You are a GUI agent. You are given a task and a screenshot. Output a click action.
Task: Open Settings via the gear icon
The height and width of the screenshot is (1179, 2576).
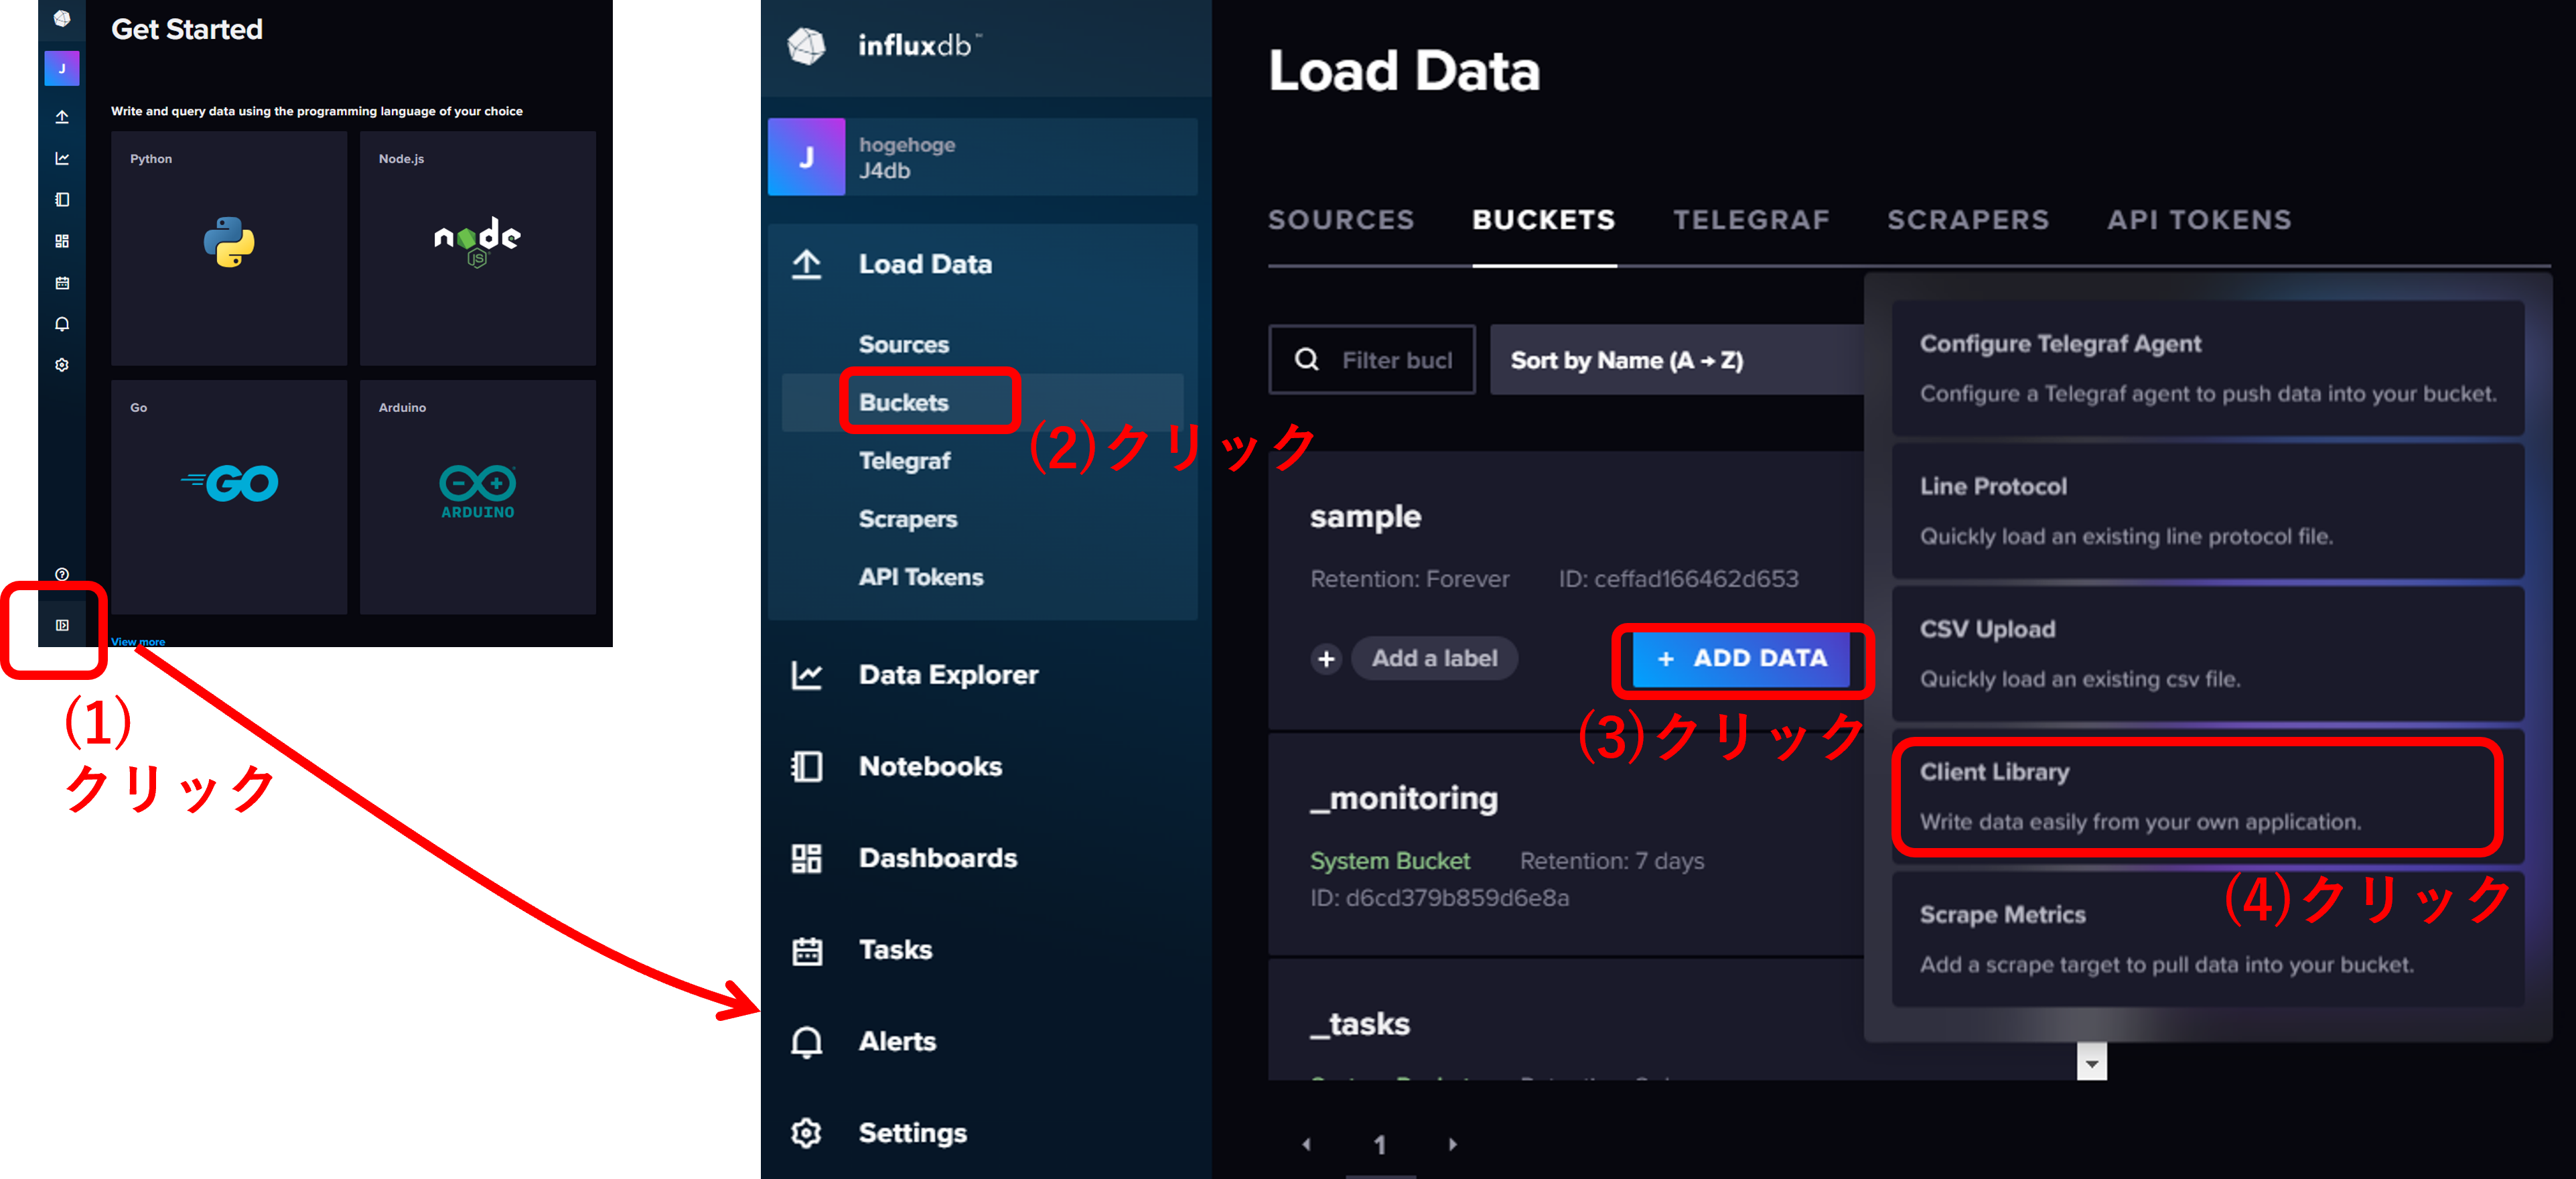(806, 1133)
